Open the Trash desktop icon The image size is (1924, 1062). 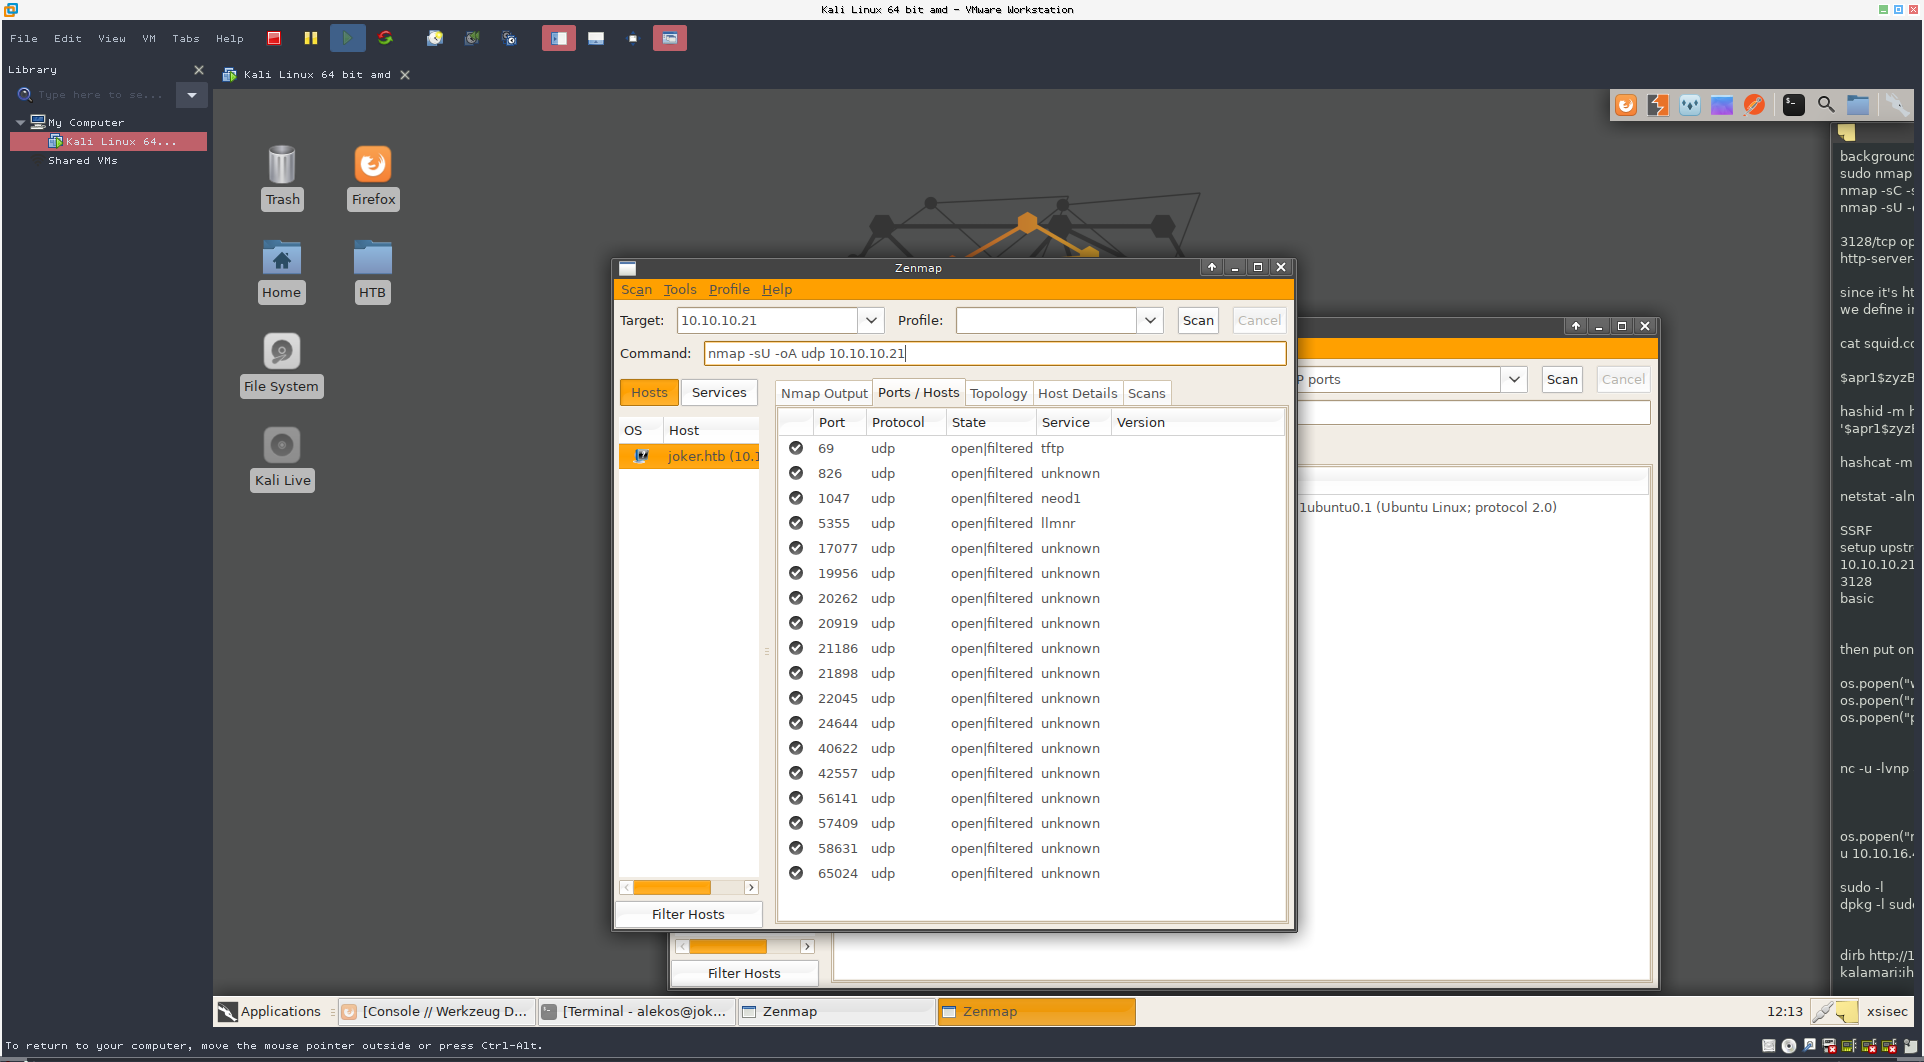(282, 177)
